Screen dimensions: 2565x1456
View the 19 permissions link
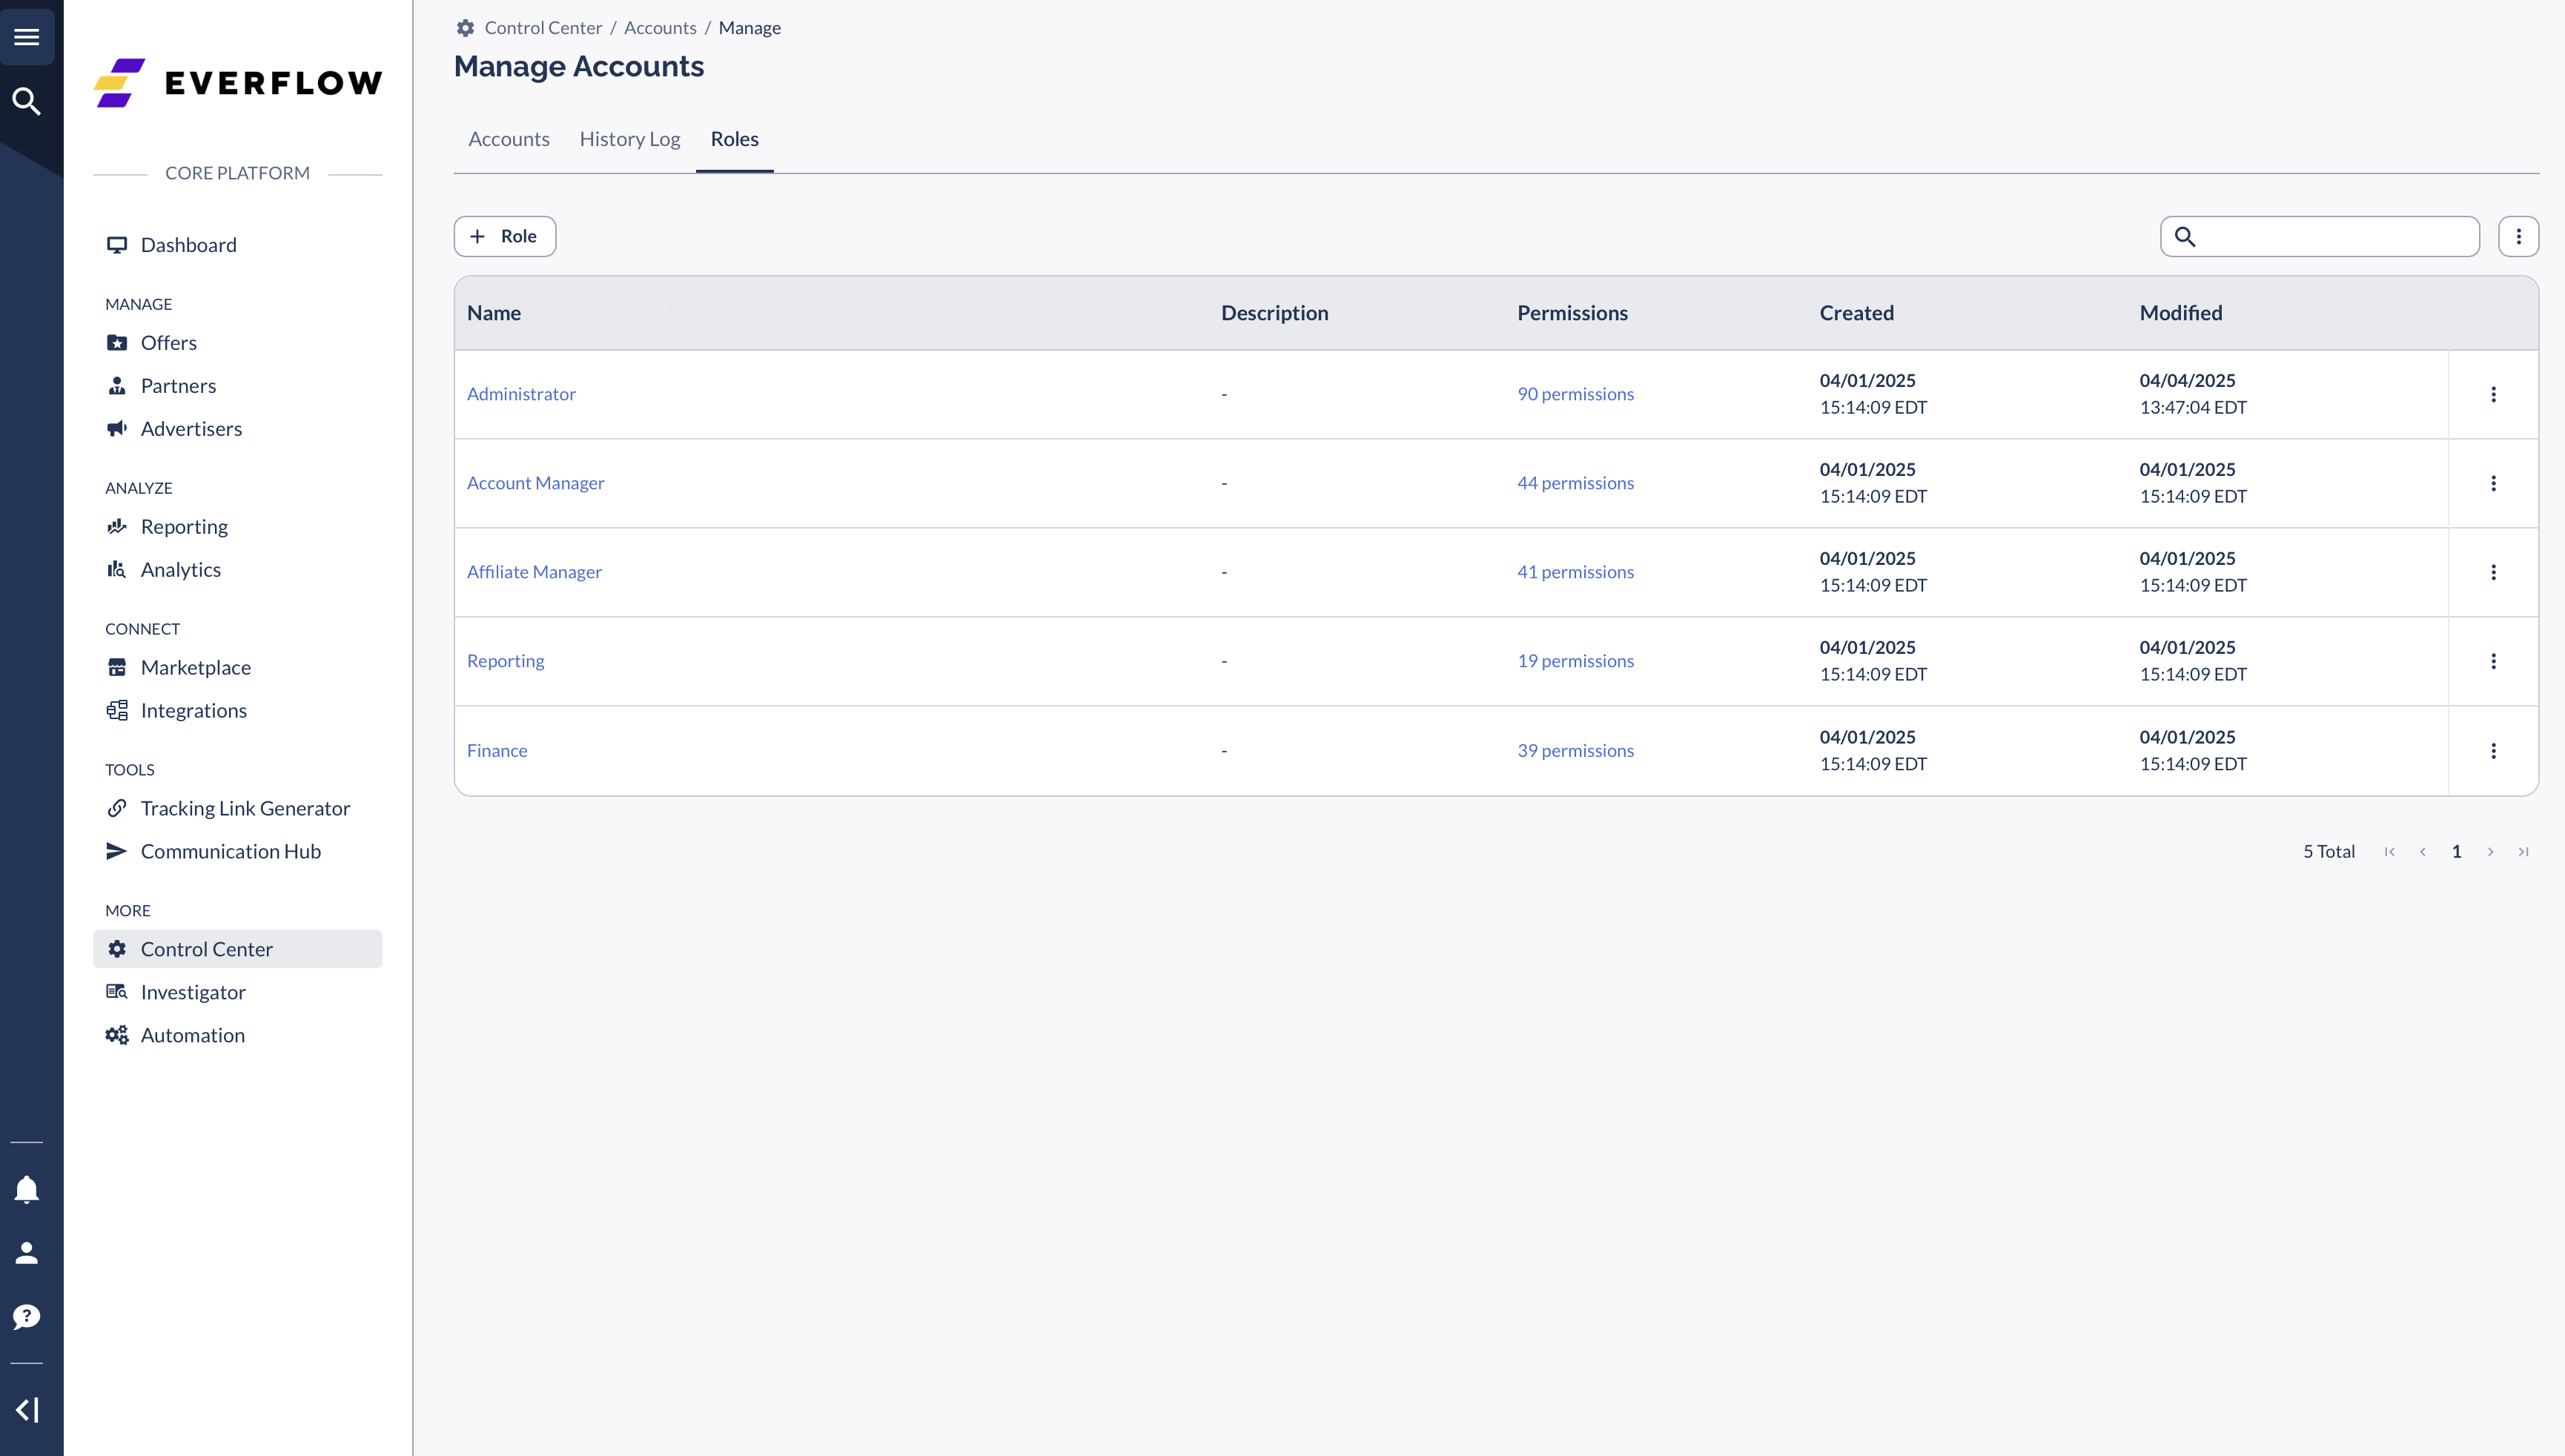tap(1576, 661)
